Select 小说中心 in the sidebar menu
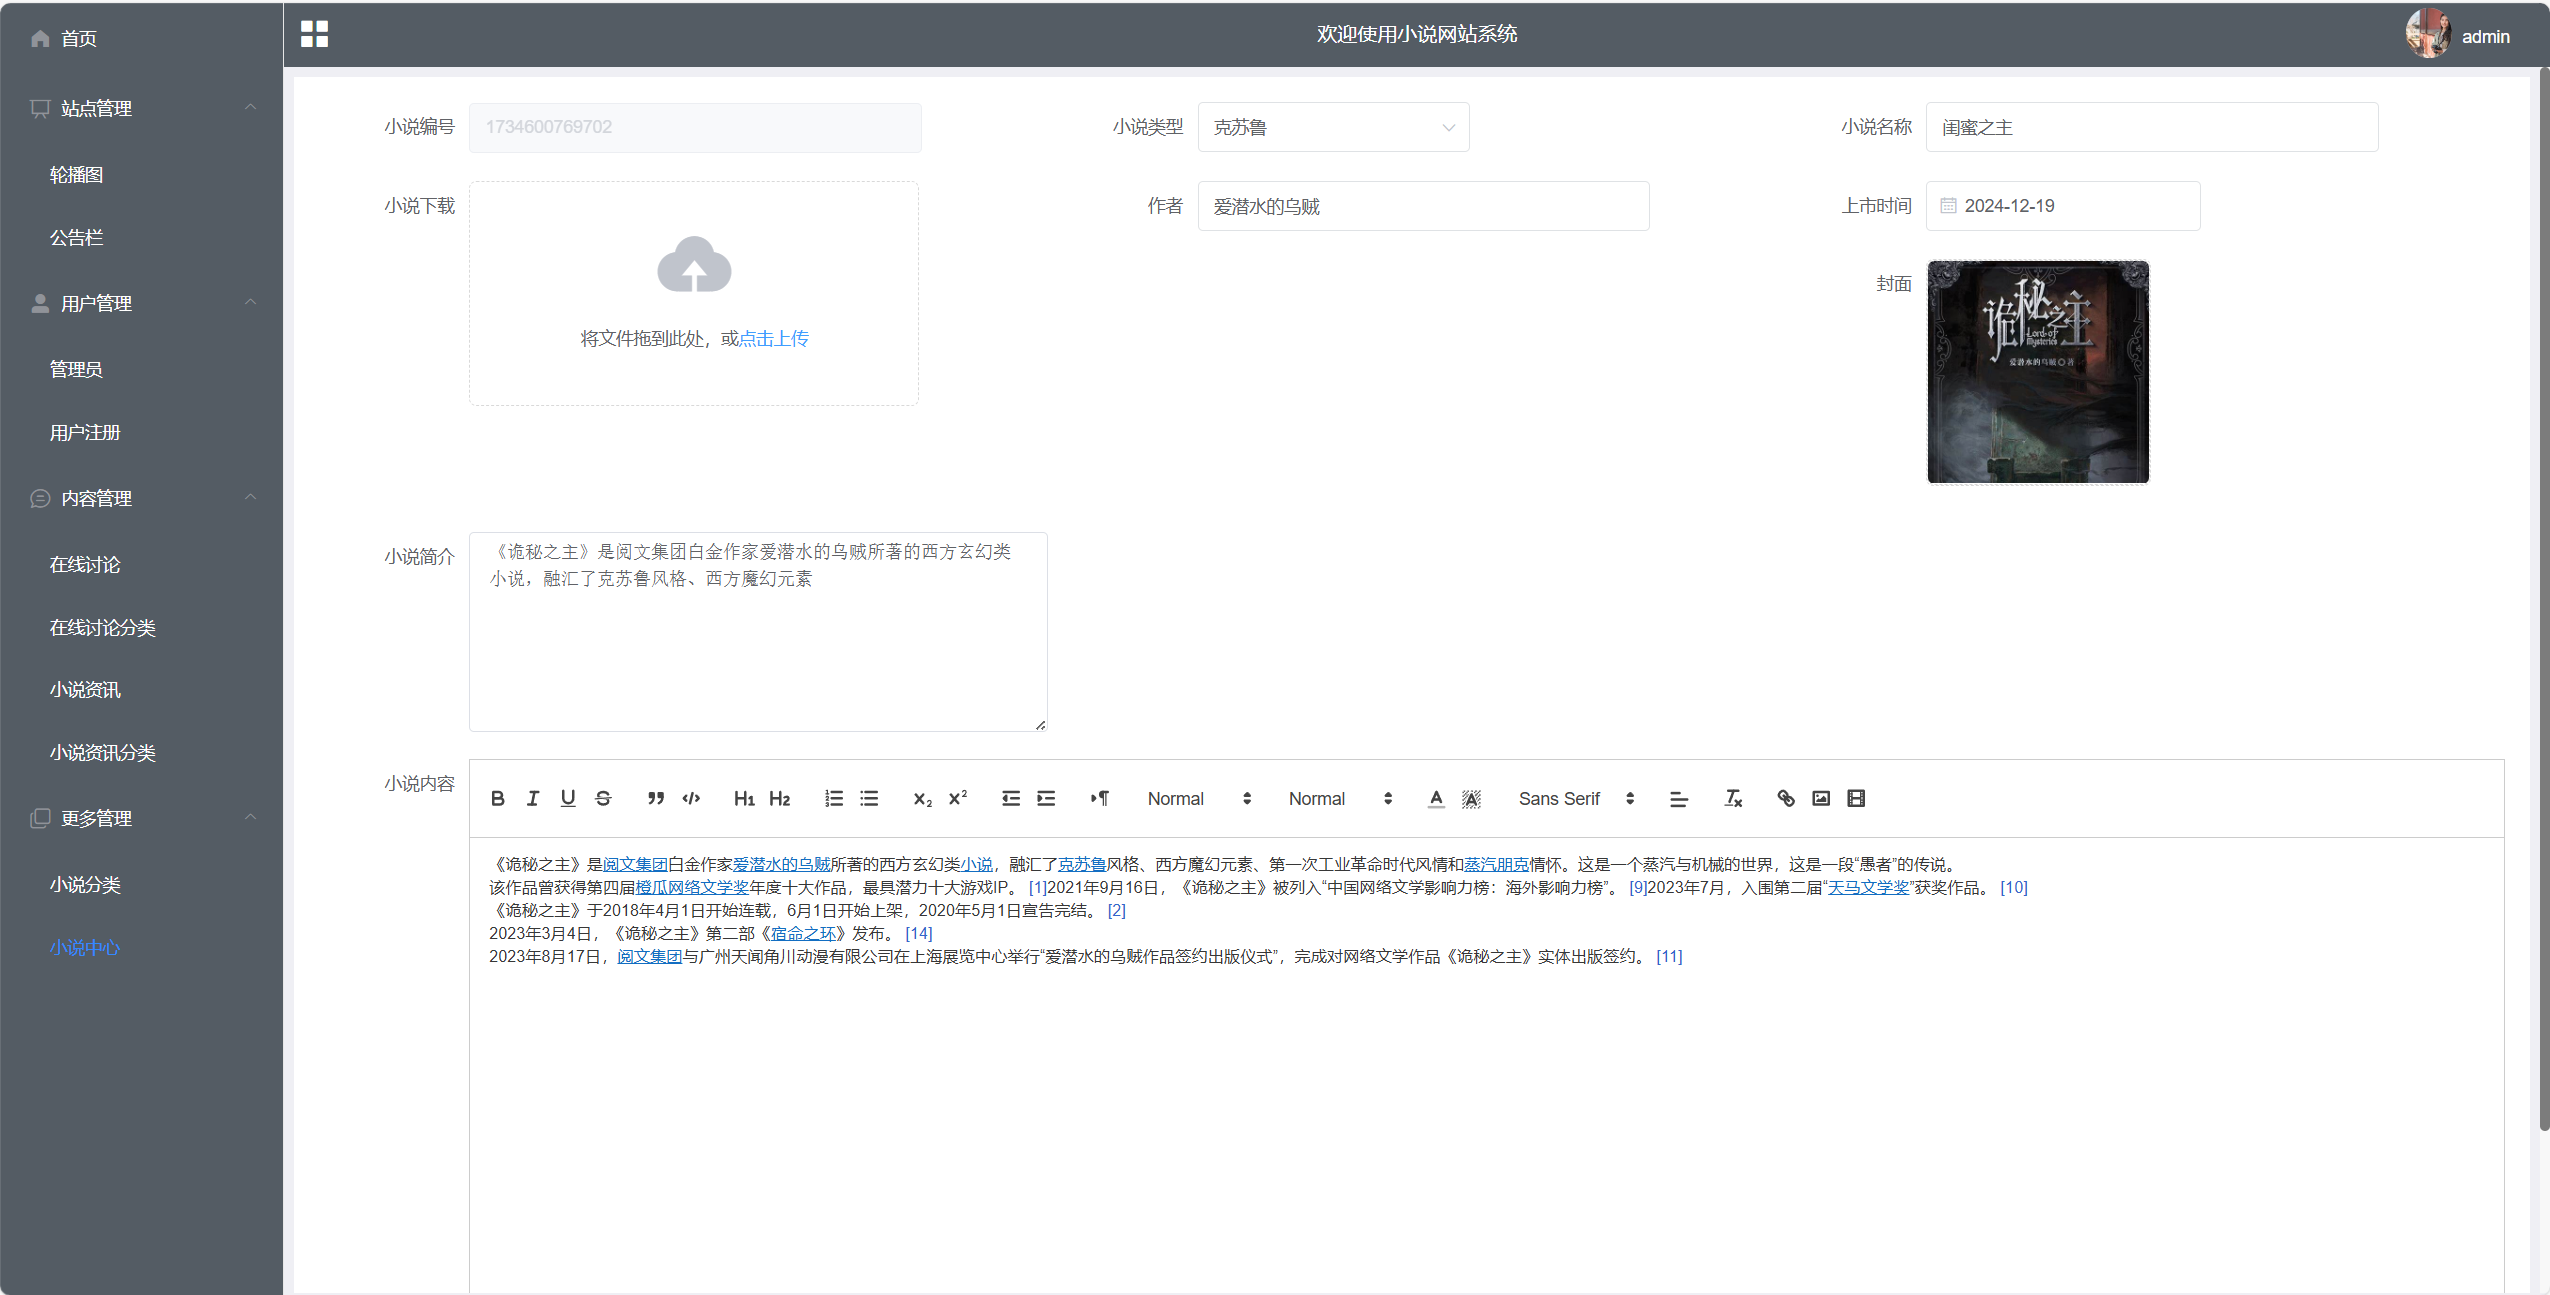The height and width of the screenshot is (1295, 2550). click(x=85, y=948)
